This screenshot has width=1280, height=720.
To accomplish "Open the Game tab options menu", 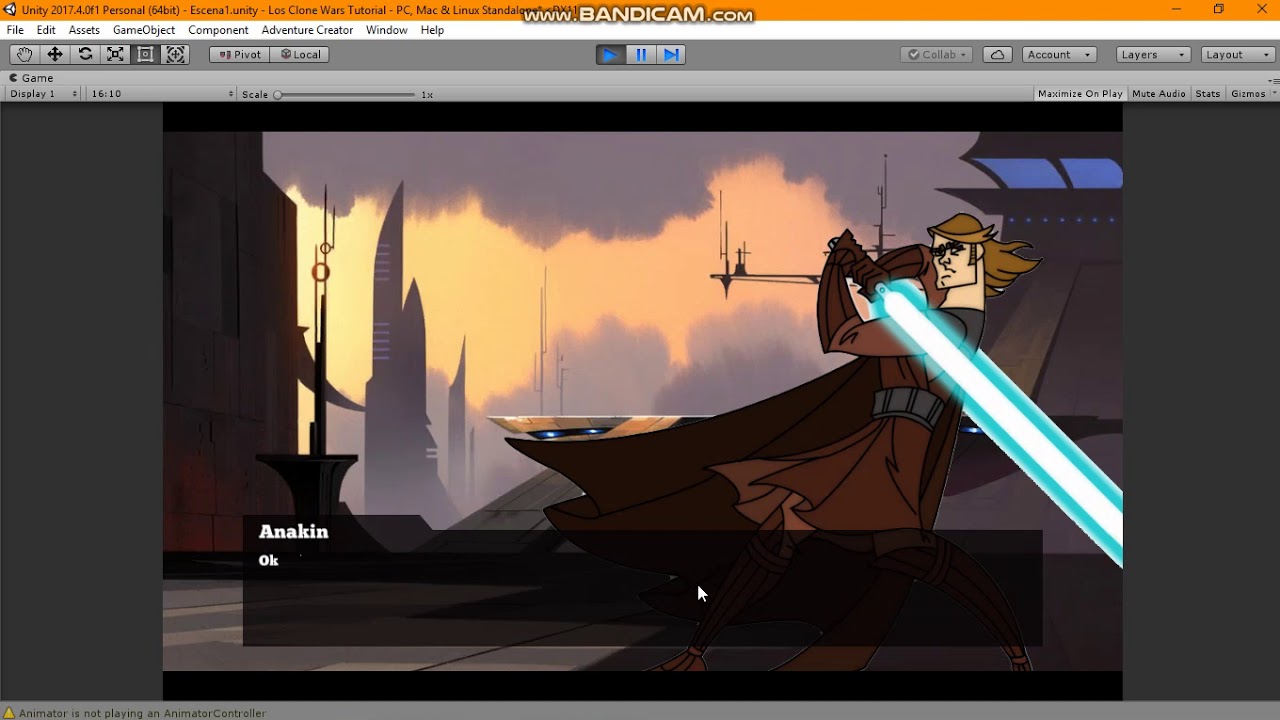I will tap(1273, 79).
